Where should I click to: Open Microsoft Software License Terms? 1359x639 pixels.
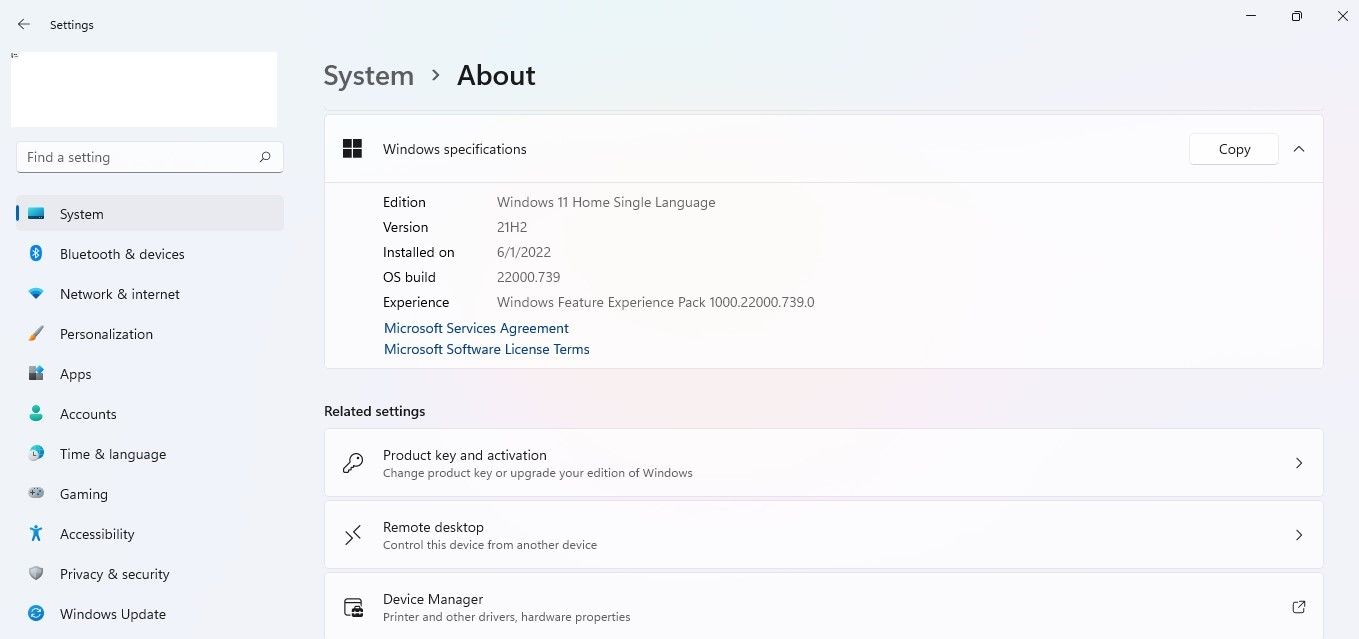pos(486,349)
